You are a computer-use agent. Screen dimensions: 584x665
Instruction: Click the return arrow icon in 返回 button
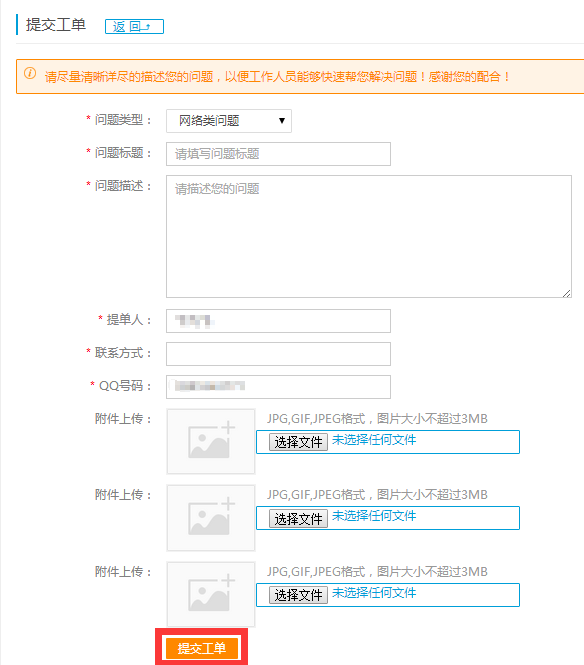point(146,27)
